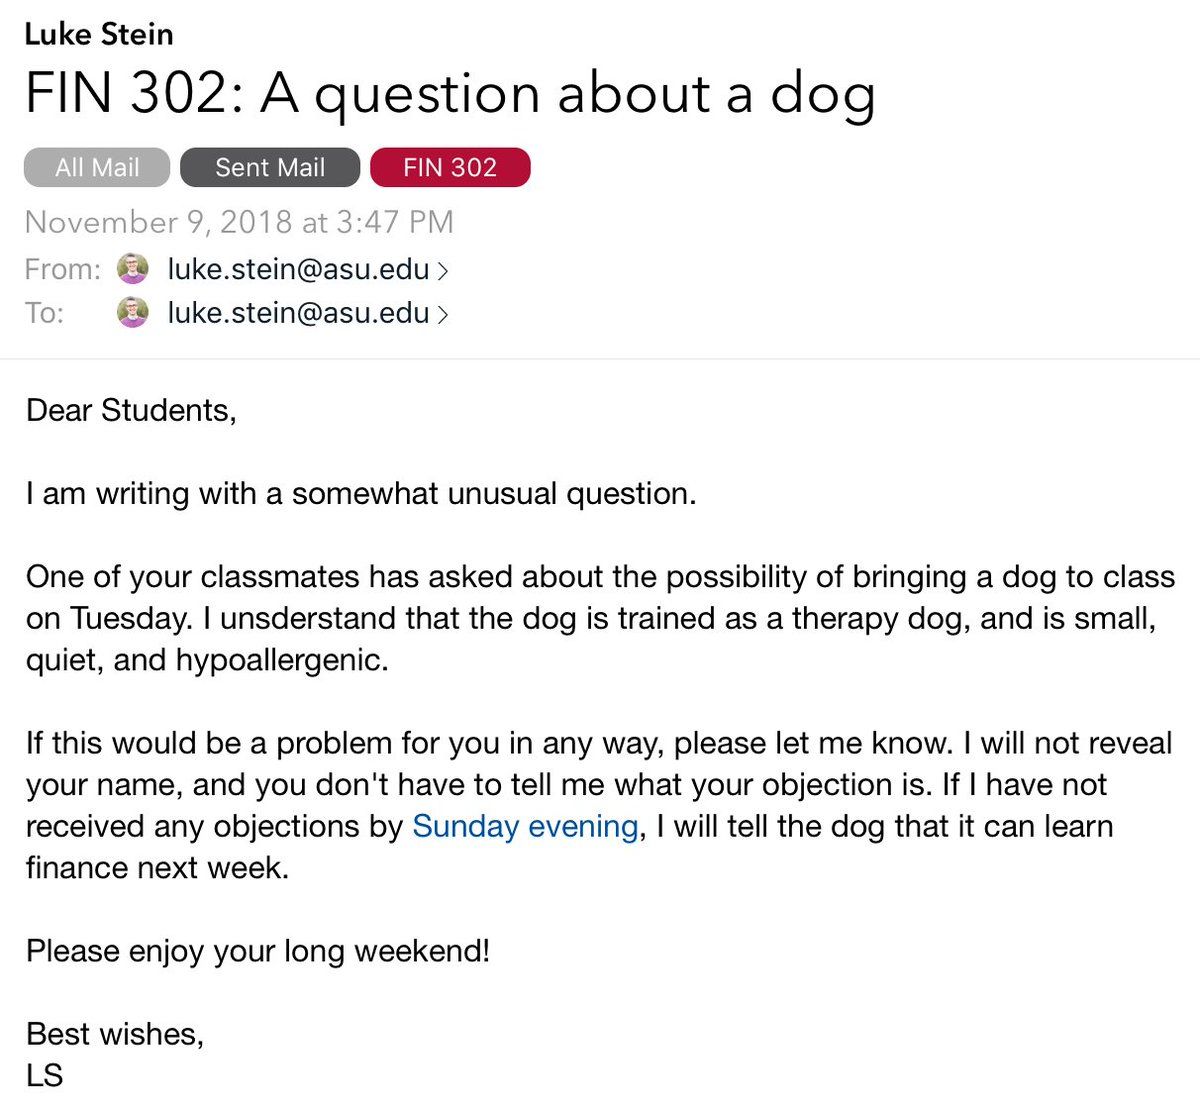Click the Best wishes closing line
Viewport: 1200px width, 1109px height.
115,1034
